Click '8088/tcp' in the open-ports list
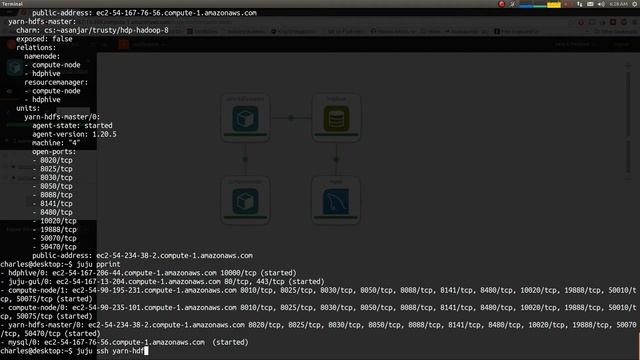The height and width of the screenshot is (360, 640). click(x=56, y=195)
